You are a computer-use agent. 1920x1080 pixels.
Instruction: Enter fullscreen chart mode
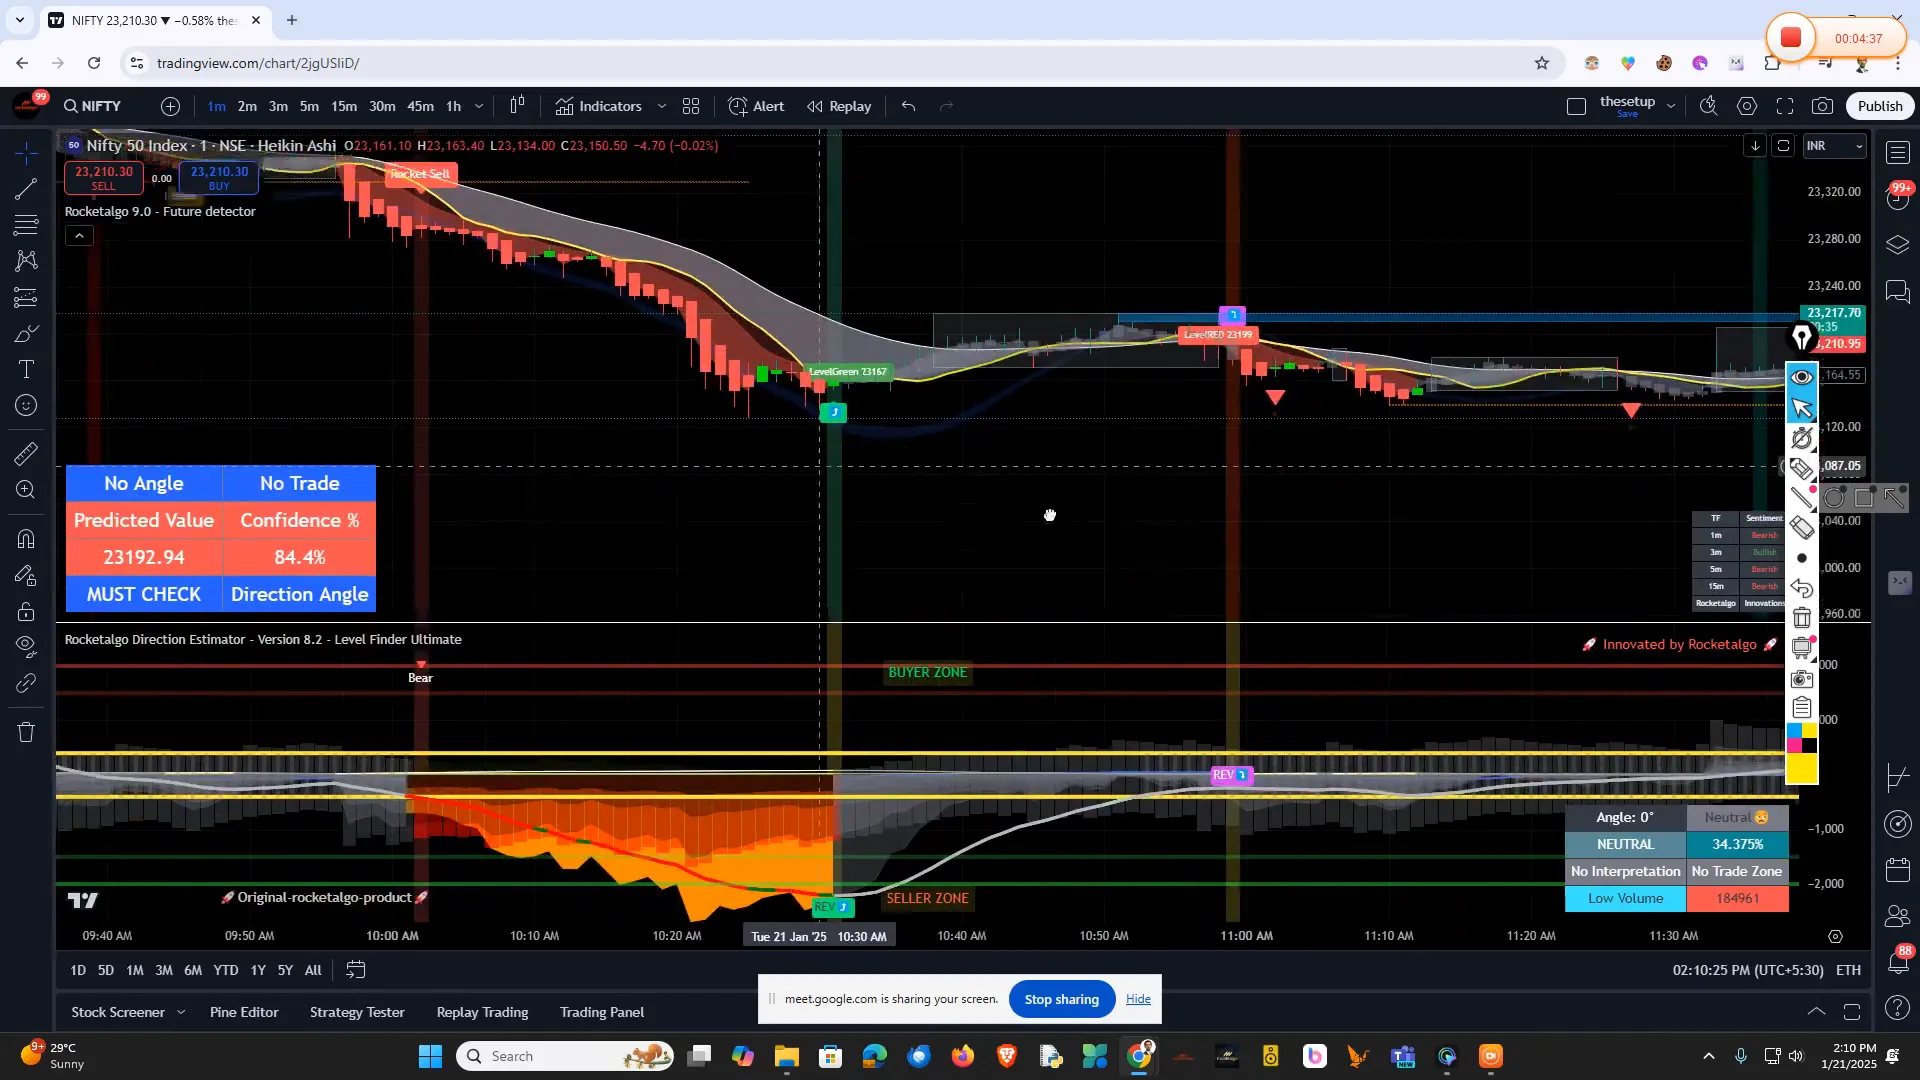coord(1785,106)
